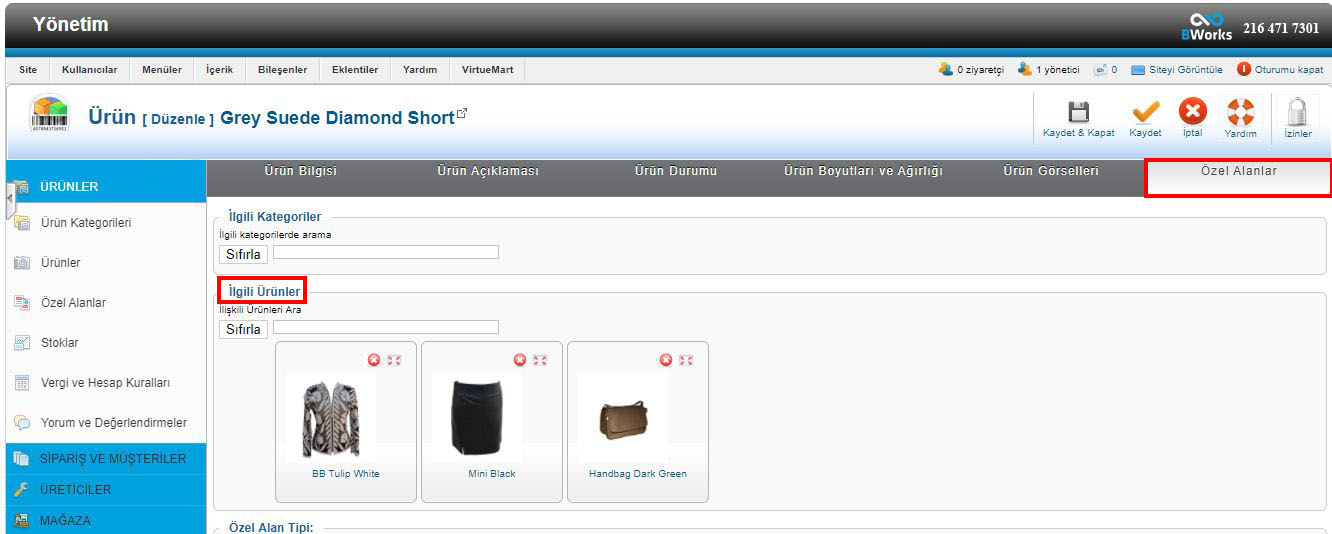Switch to Ürün Bilgisi tab
Image resolution: width=1332 pixels, height=534 pixels.
coord(300,171)
